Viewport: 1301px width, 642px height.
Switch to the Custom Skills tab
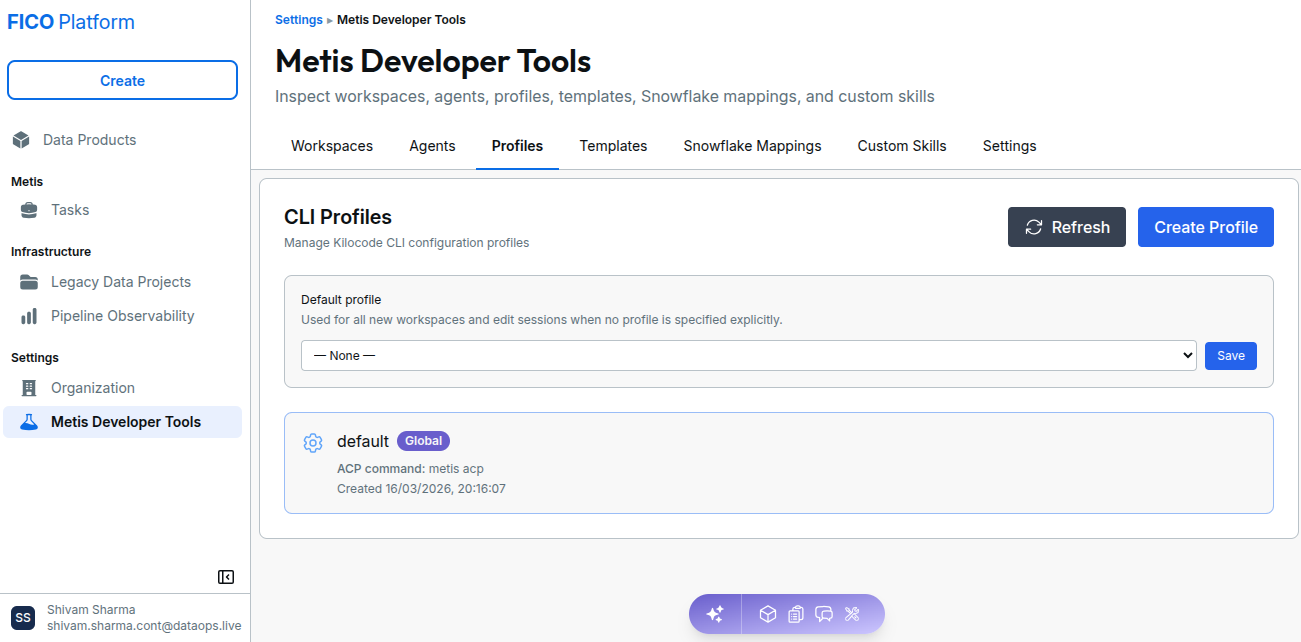[902, 146]
